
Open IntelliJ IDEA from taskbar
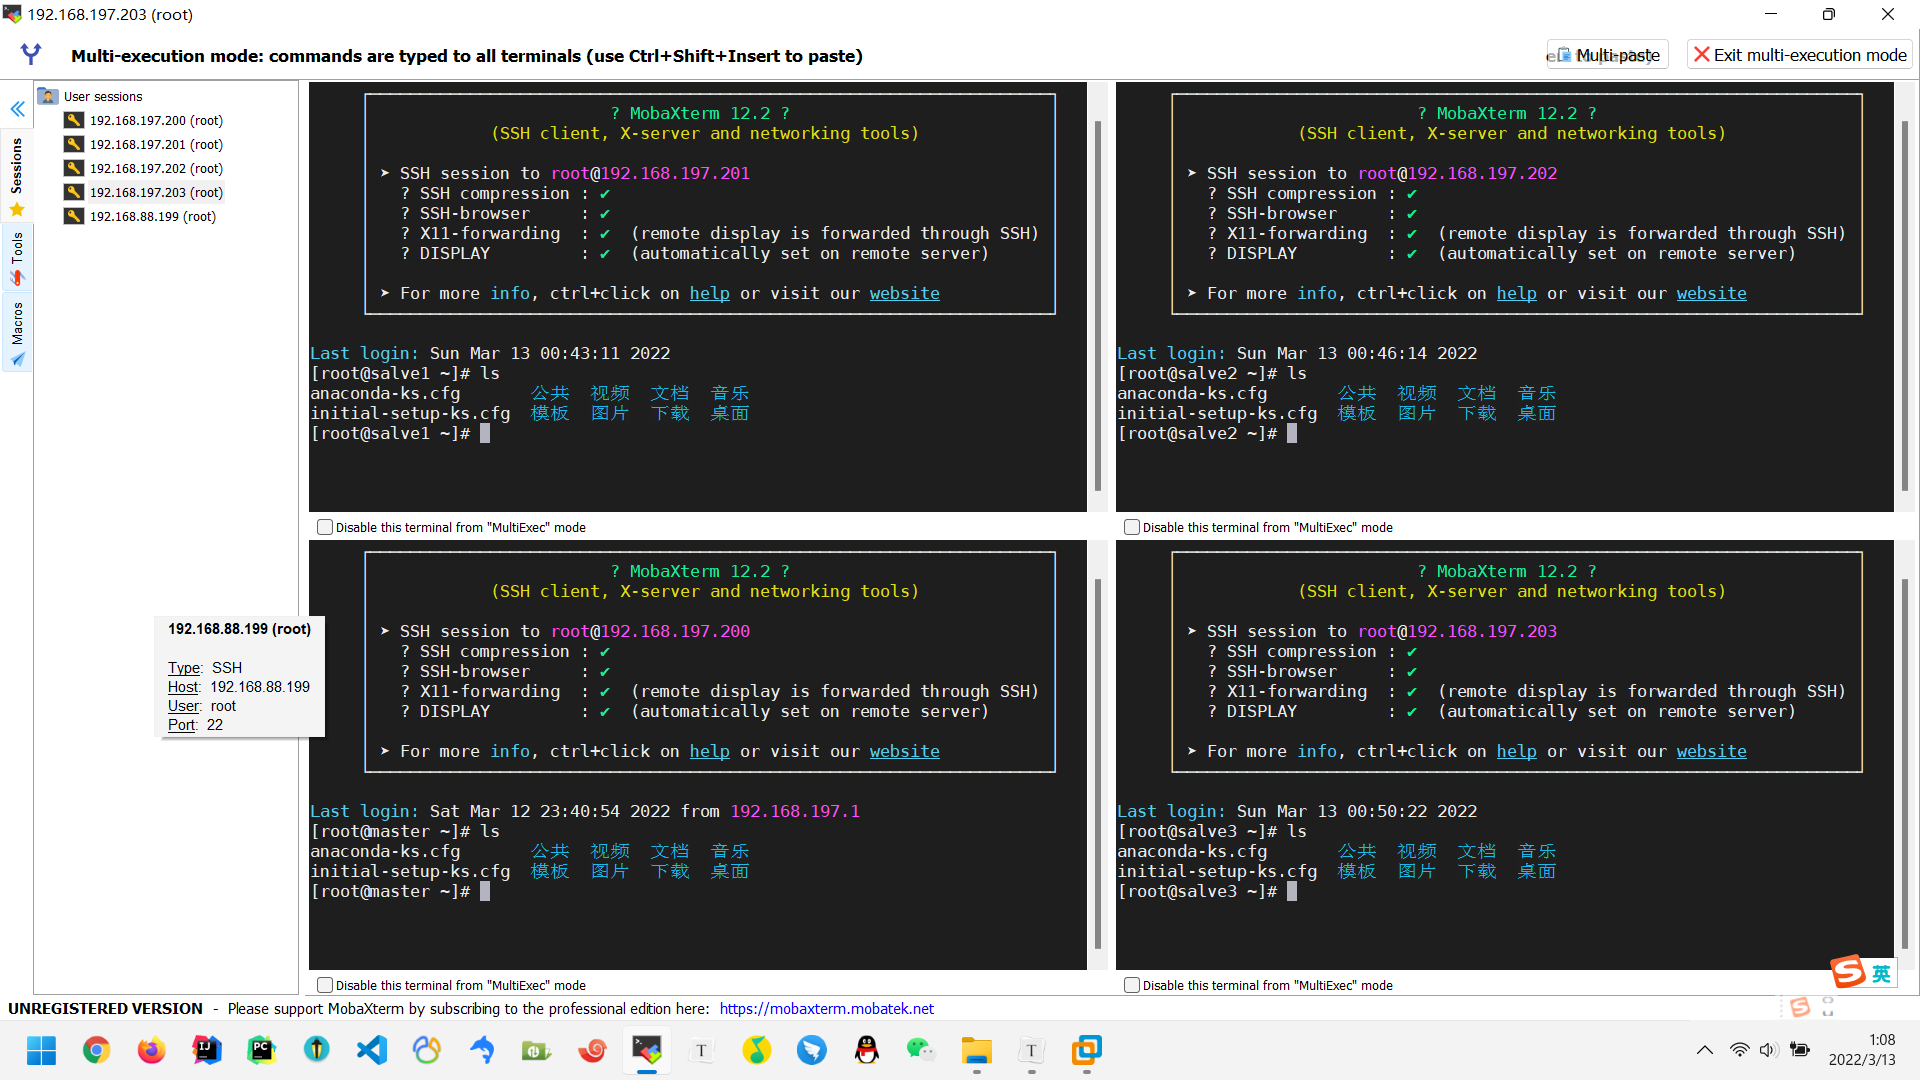(206, 1050)
